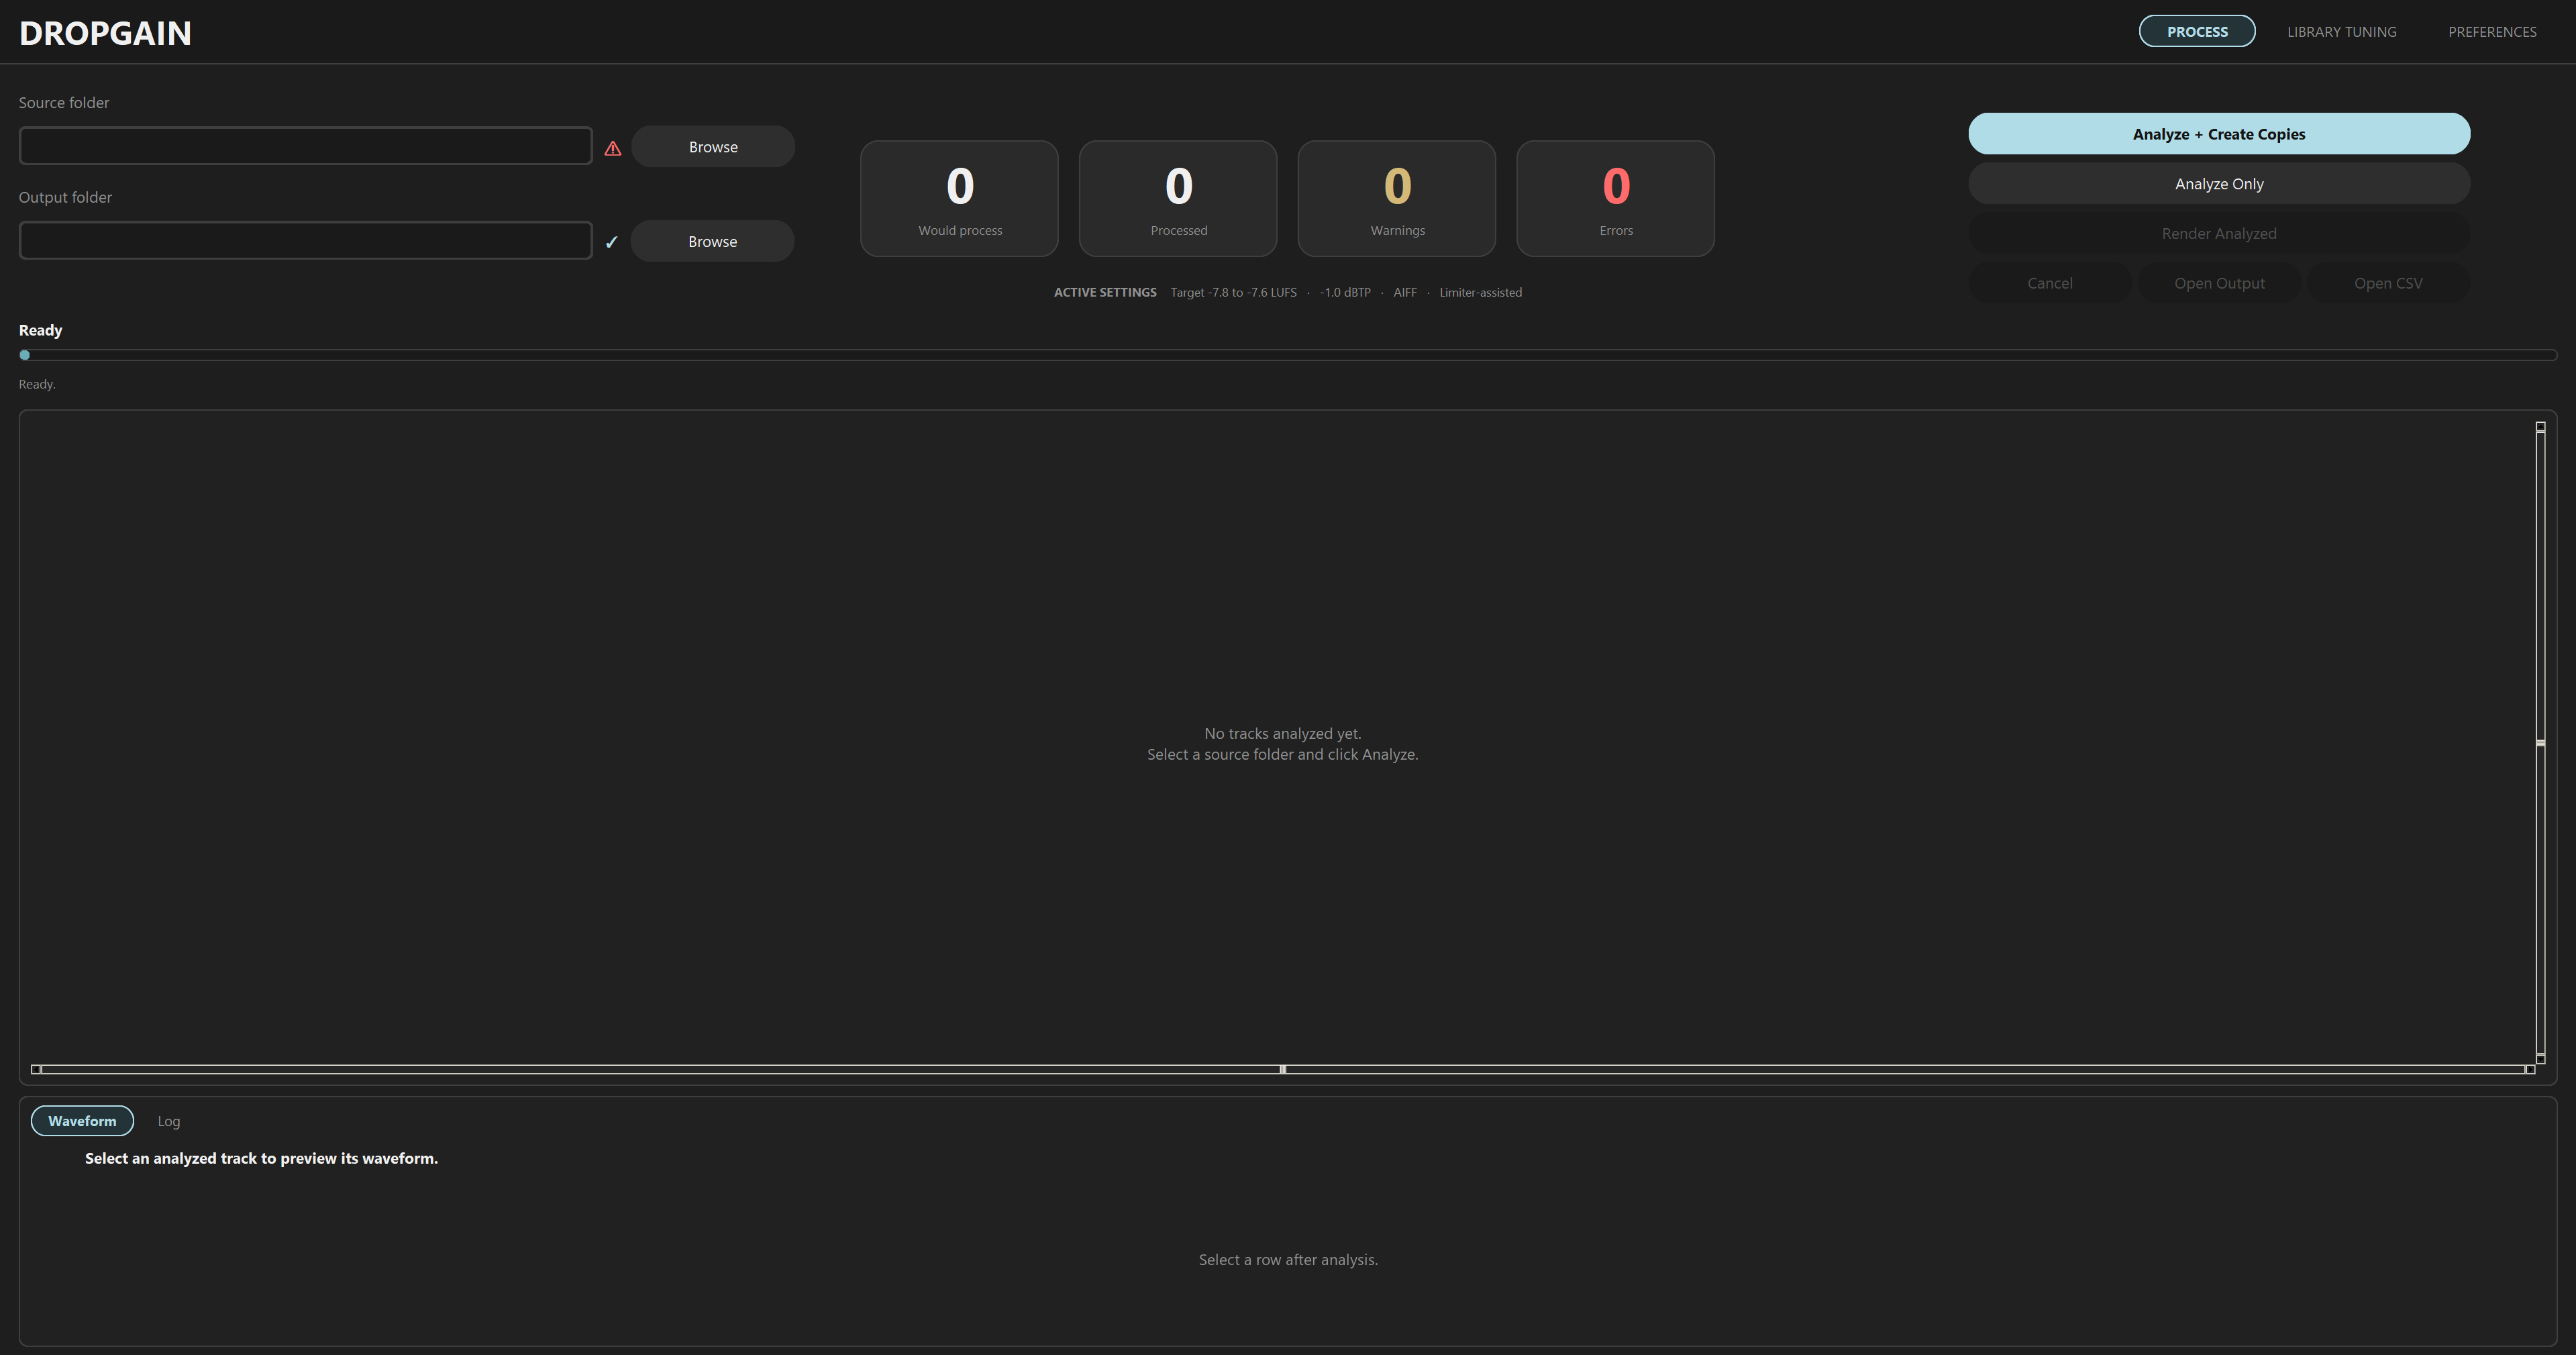Click the Would process counter card
Screen dimensions: 2576x1355
pos(959,198)
